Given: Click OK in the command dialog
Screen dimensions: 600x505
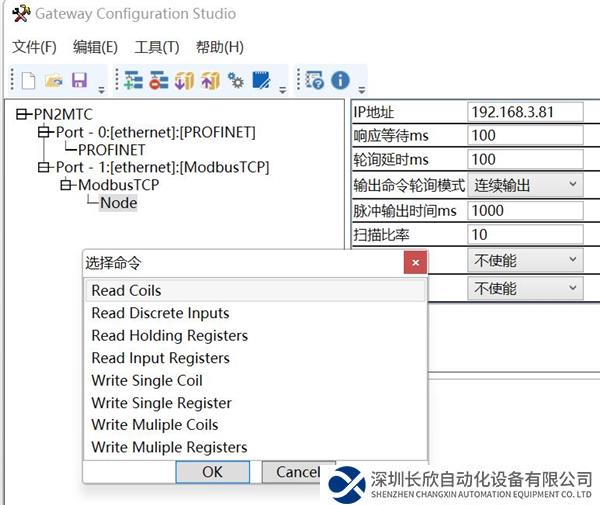Looking at the screenshot, I should point(212,472).
